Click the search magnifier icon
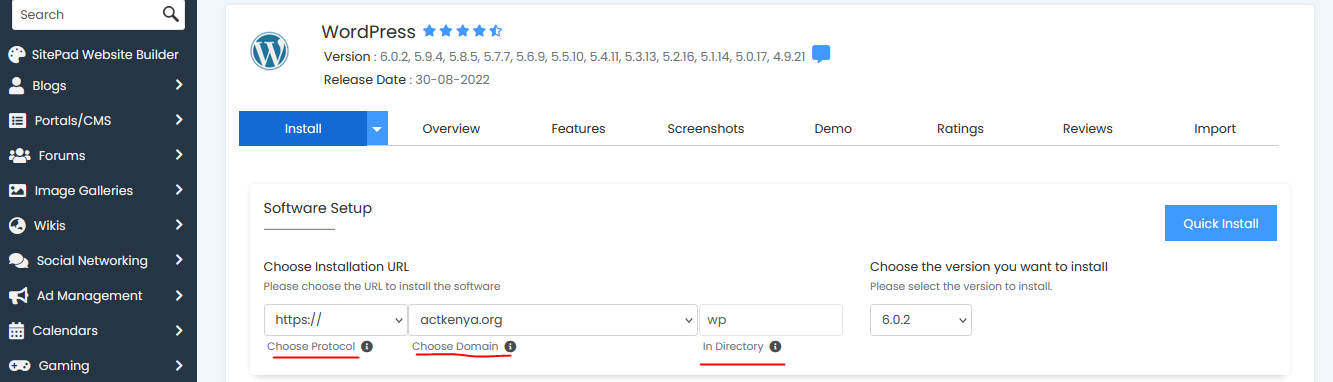This screenshot has width=1333, height=382. pyautogui.click(x=171, y=14)
